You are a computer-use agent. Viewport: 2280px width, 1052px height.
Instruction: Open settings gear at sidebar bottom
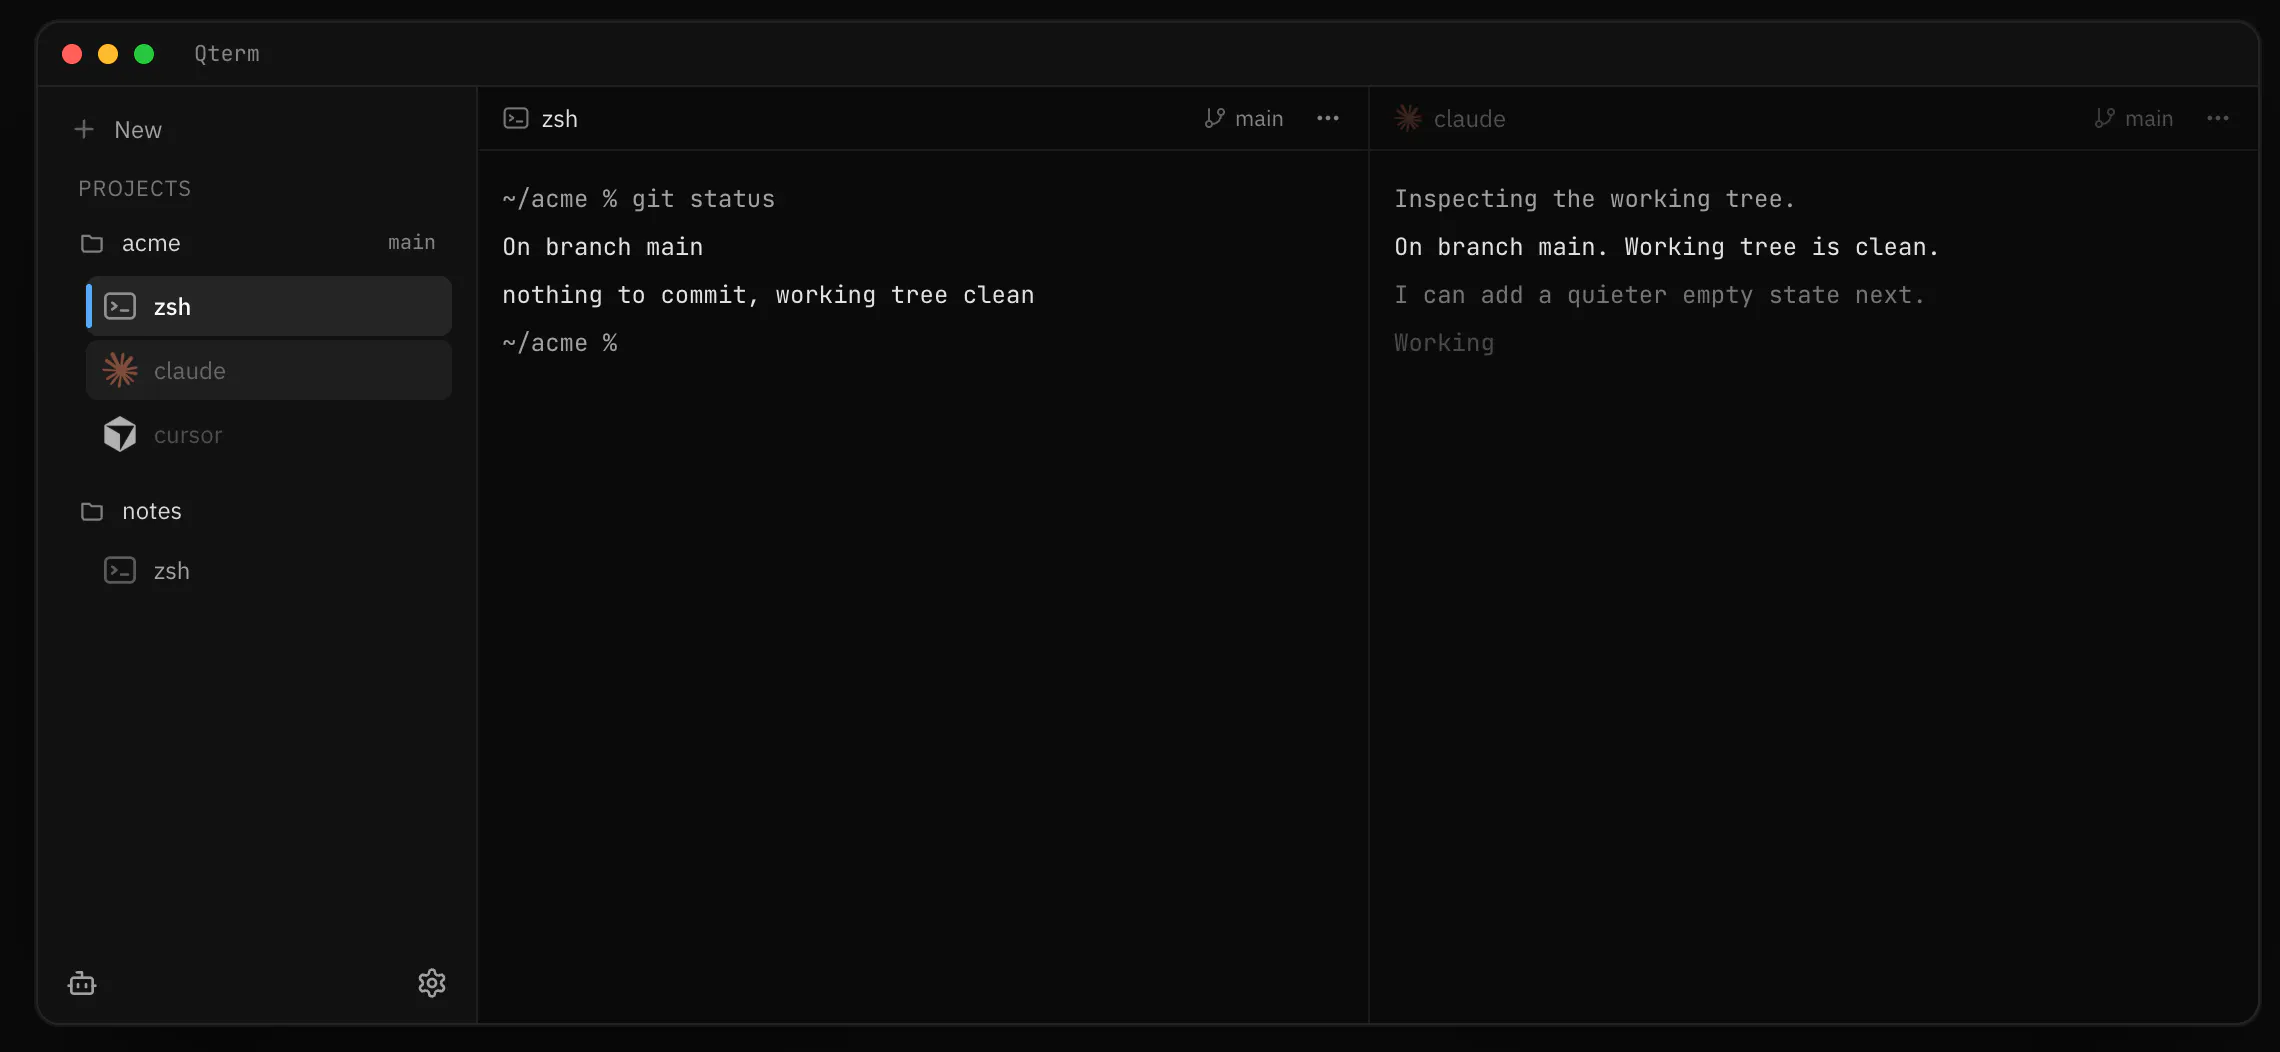pyautogui.click(x=432, y=983)
